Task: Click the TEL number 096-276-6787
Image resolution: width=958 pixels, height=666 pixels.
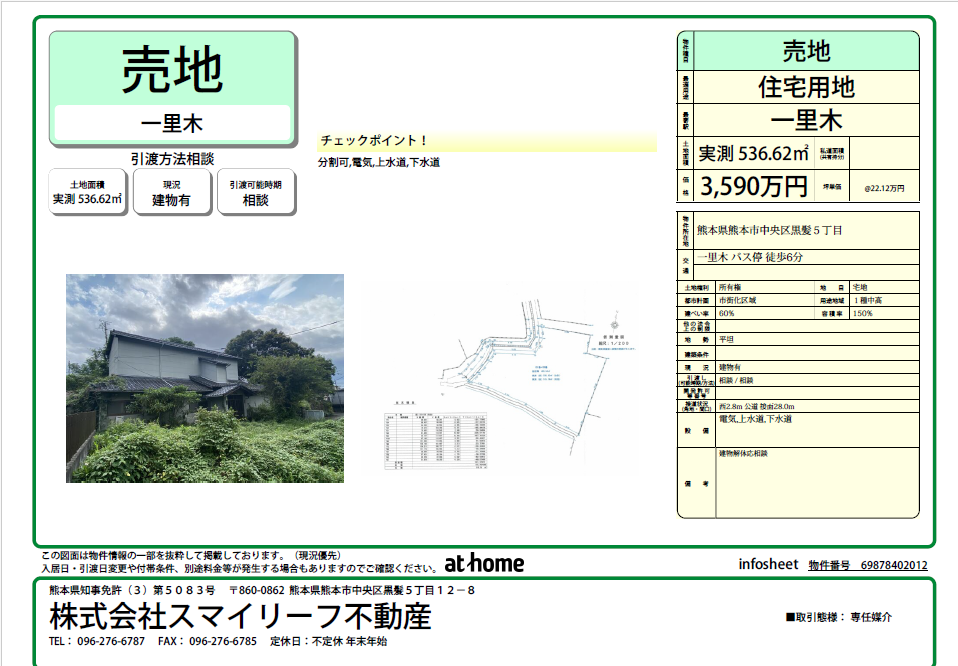Action: tap(110, 641)
